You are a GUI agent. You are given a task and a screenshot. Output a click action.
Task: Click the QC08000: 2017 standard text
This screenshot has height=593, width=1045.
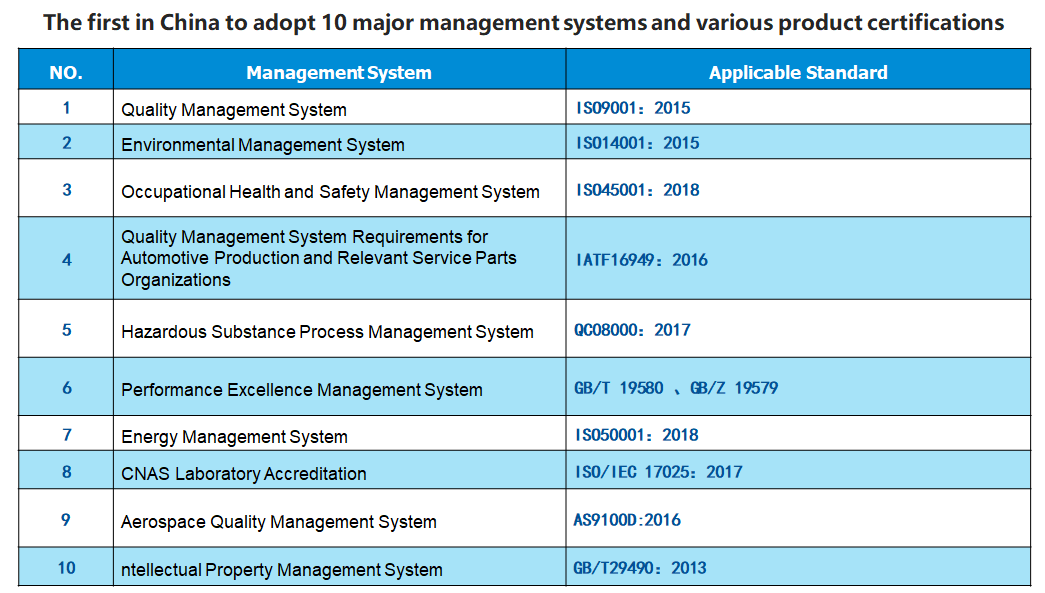click(632, 330)
